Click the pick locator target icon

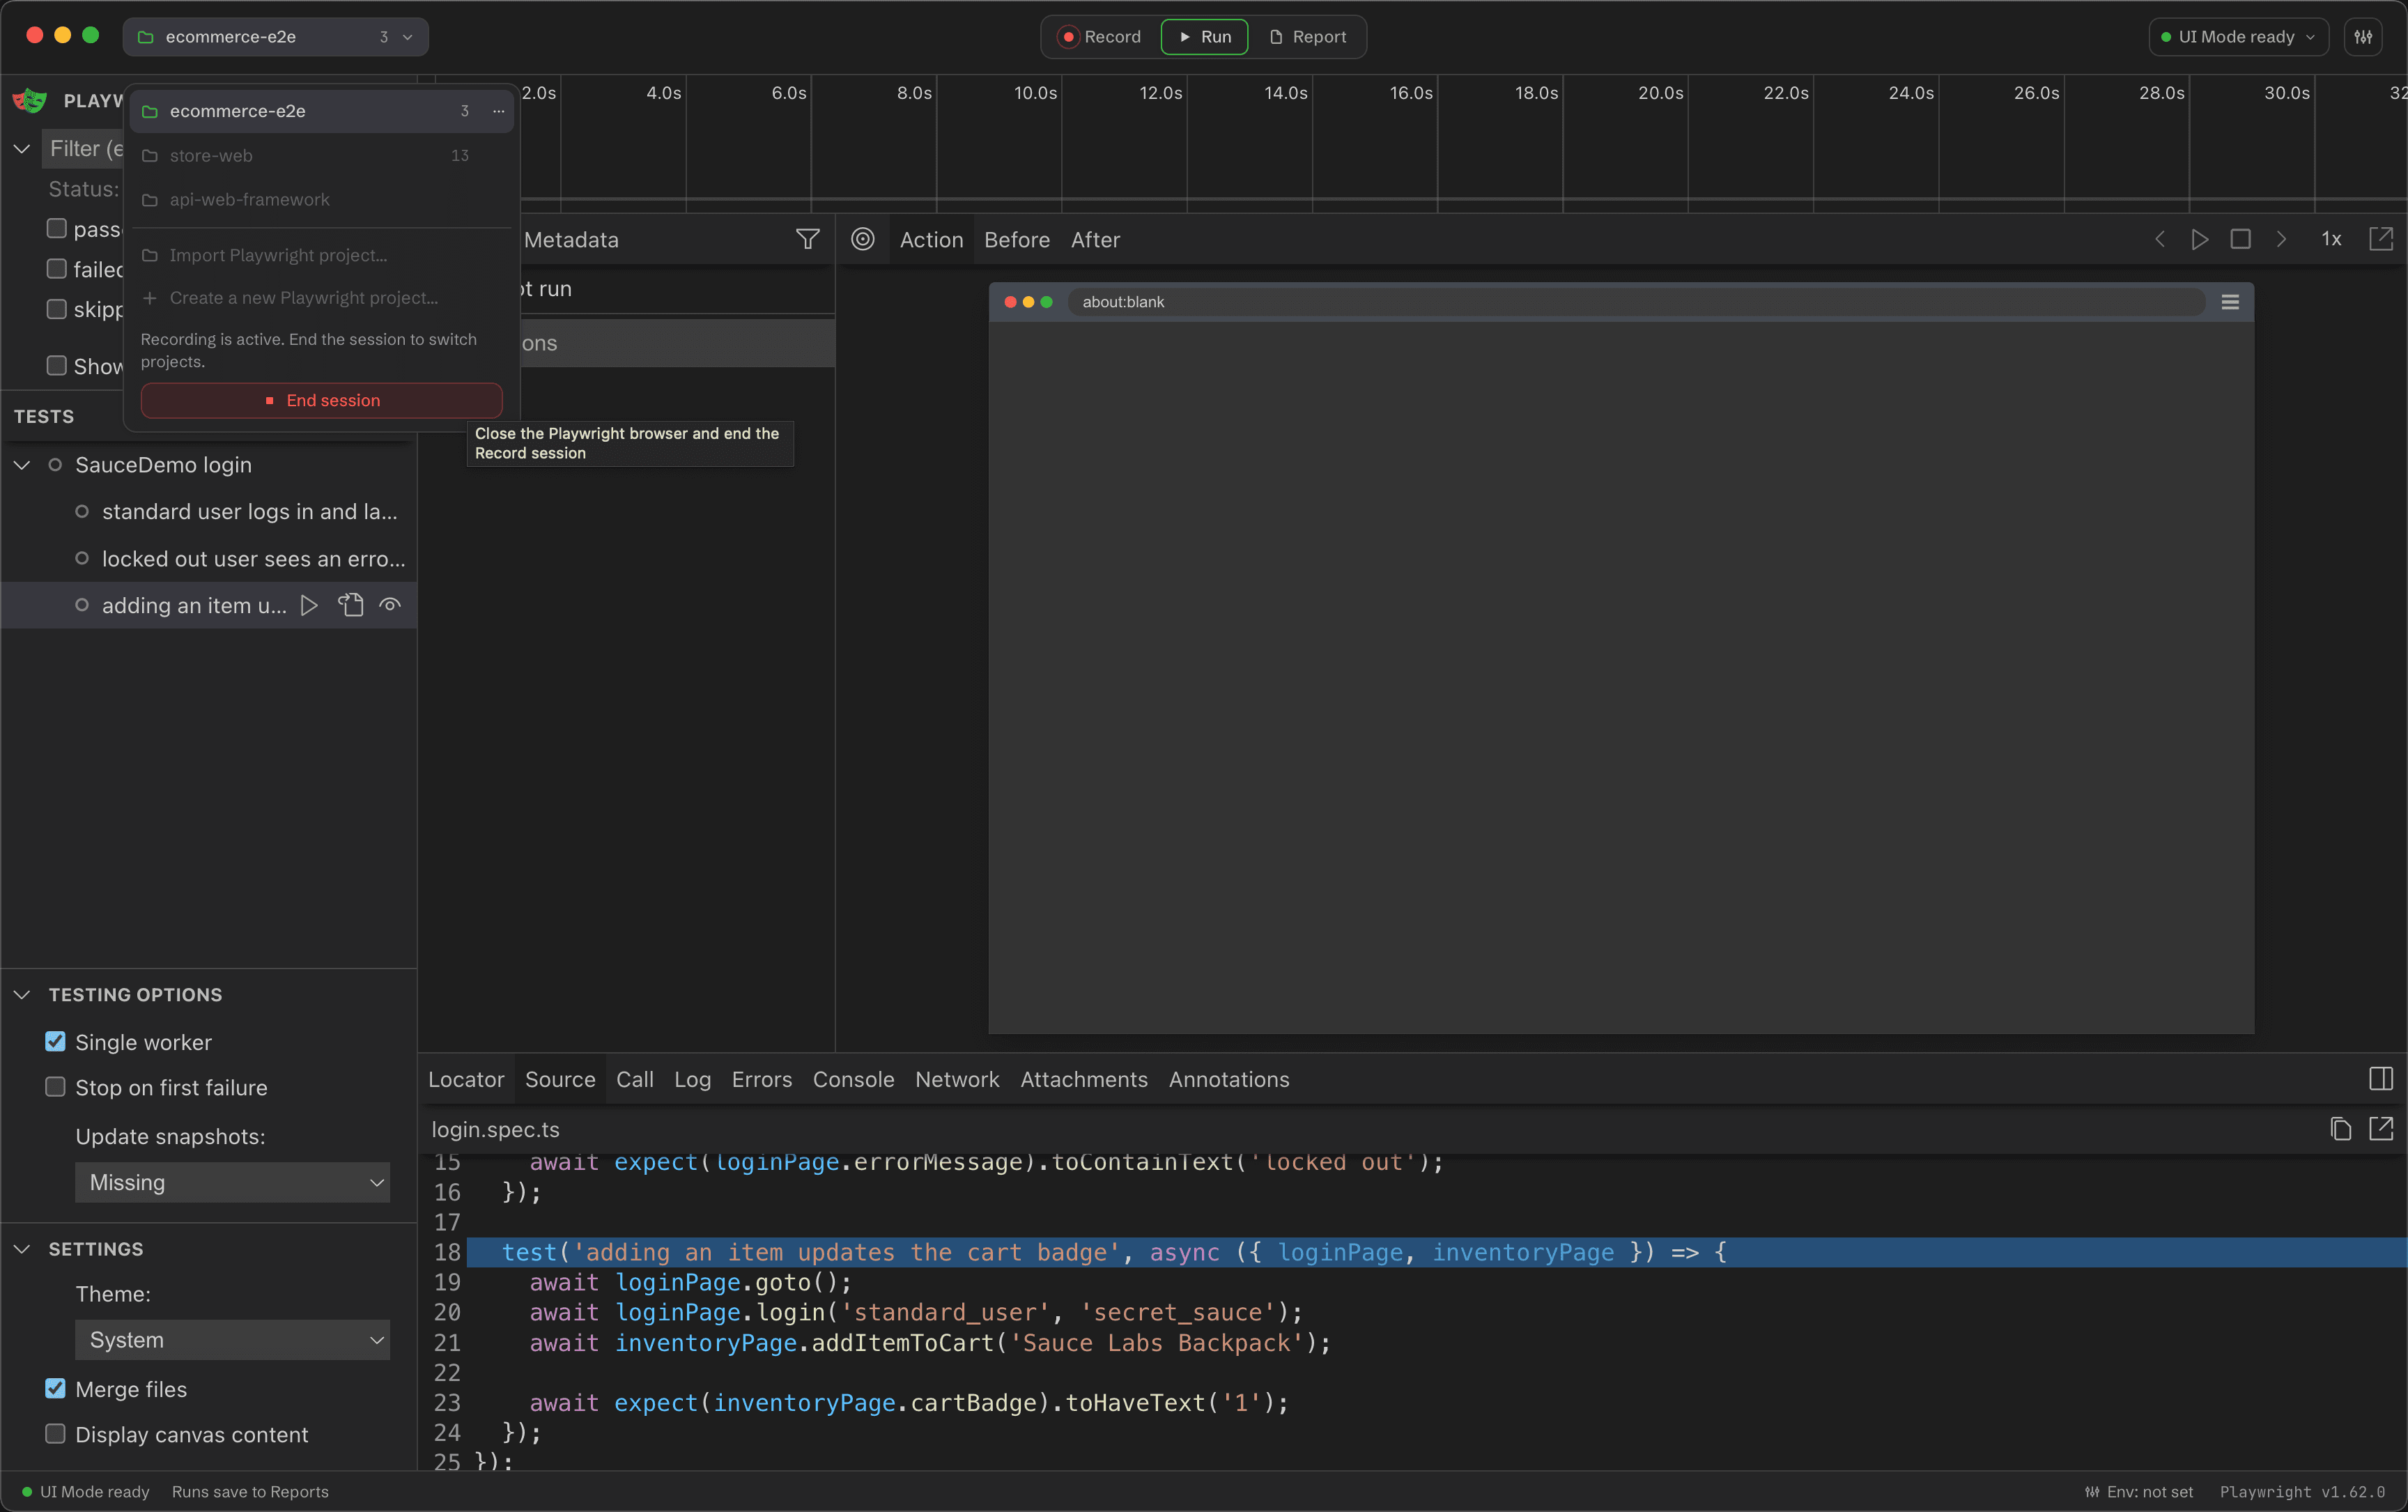click(863, 239)
